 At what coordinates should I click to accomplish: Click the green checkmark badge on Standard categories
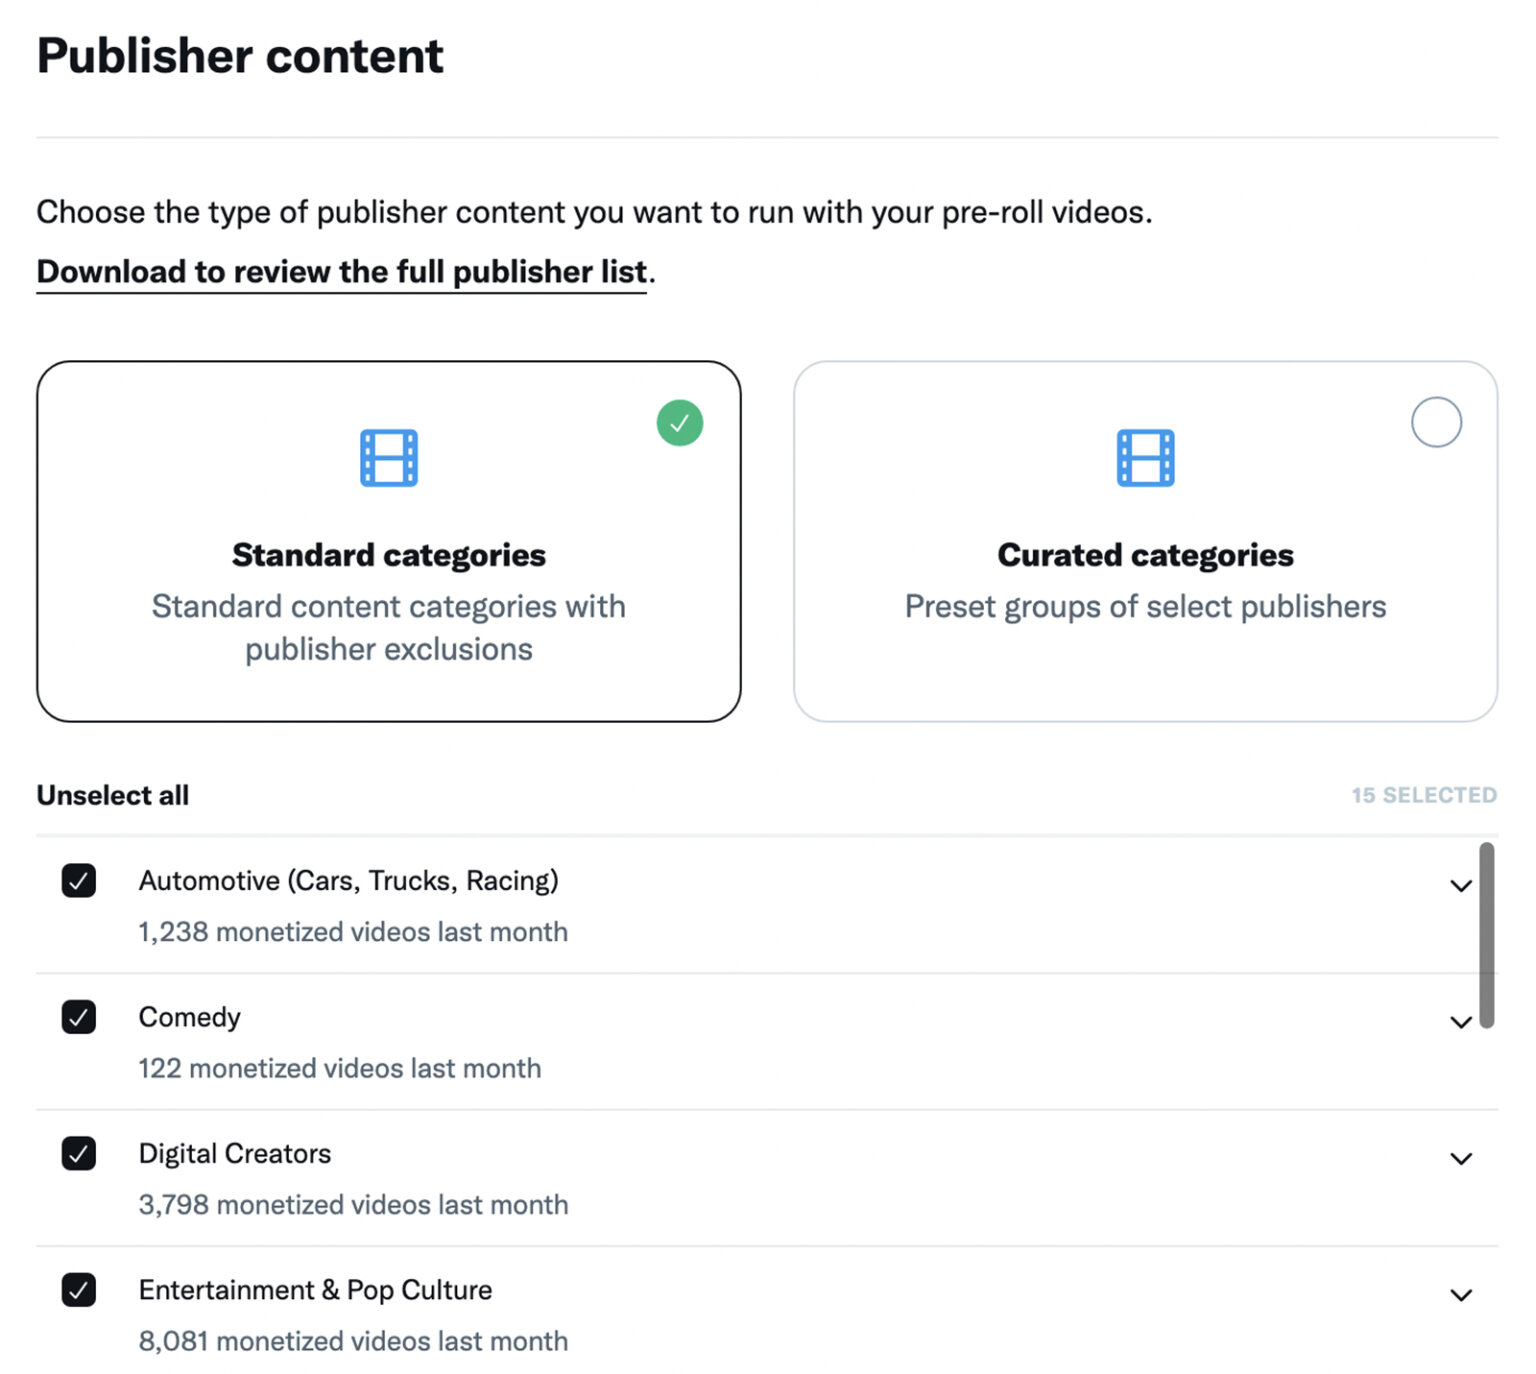pos(680,423)
